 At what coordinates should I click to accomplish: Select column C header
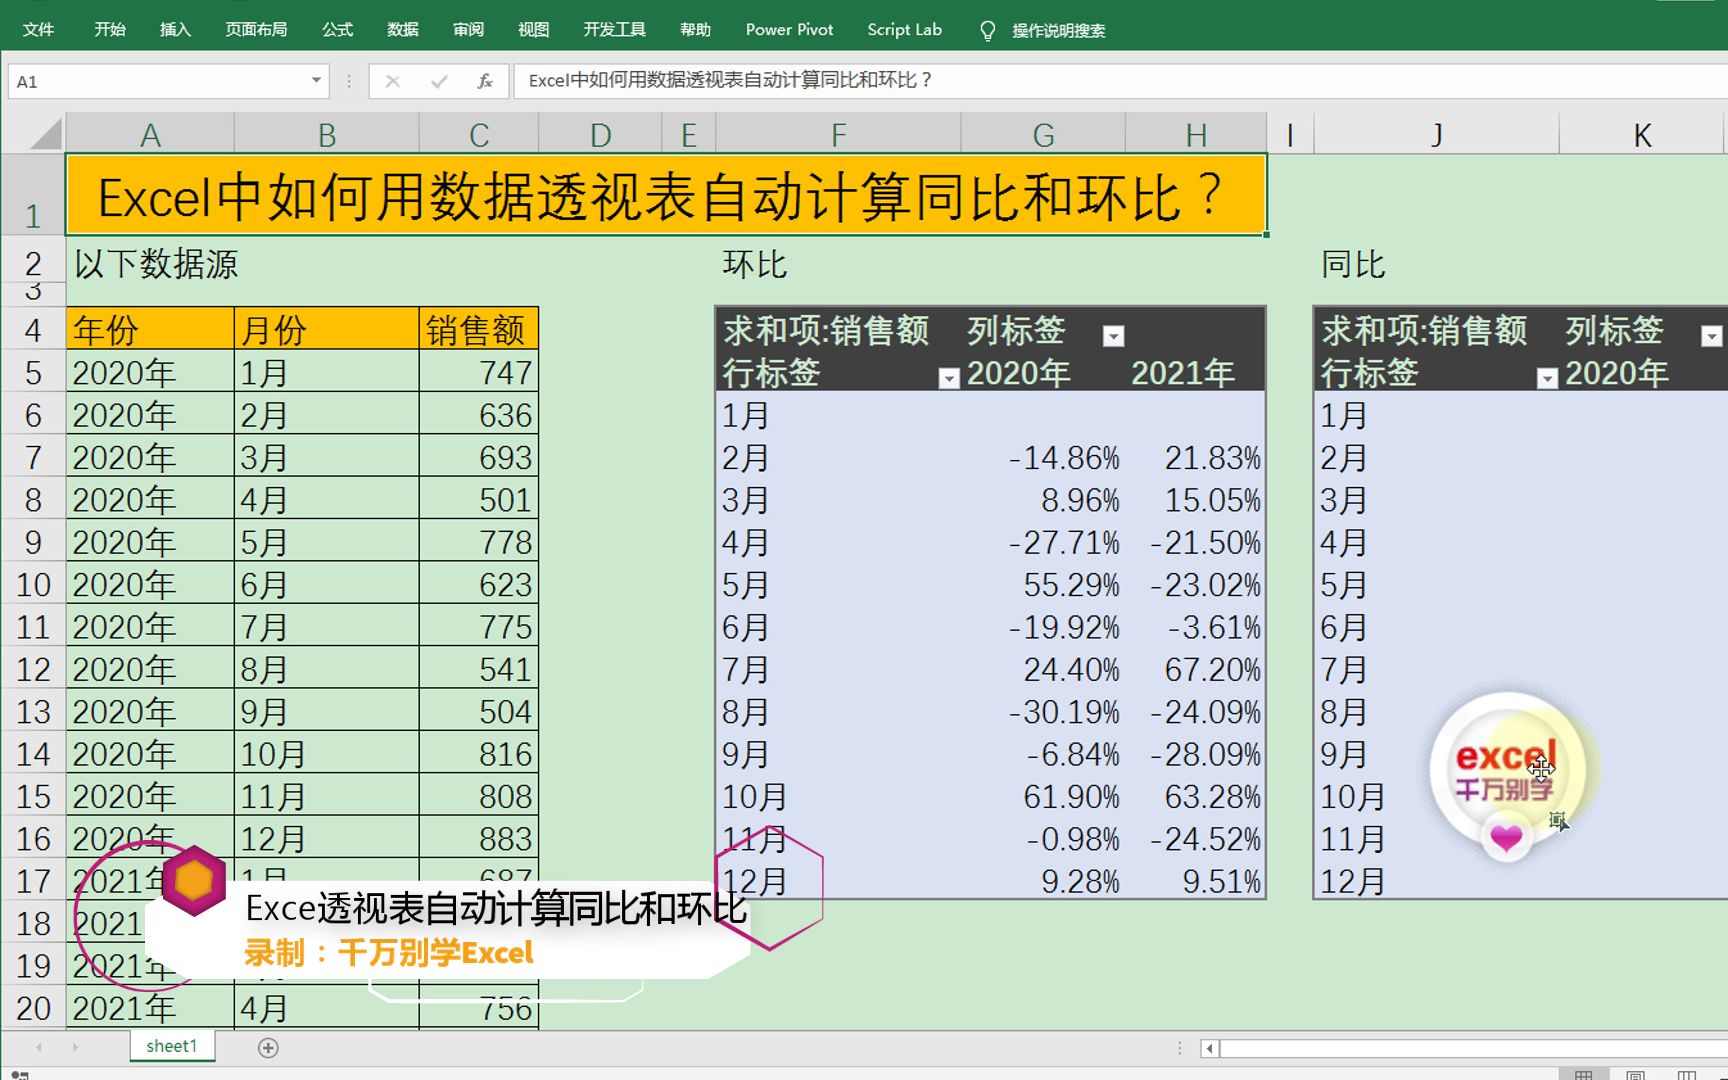coord(479,134)
